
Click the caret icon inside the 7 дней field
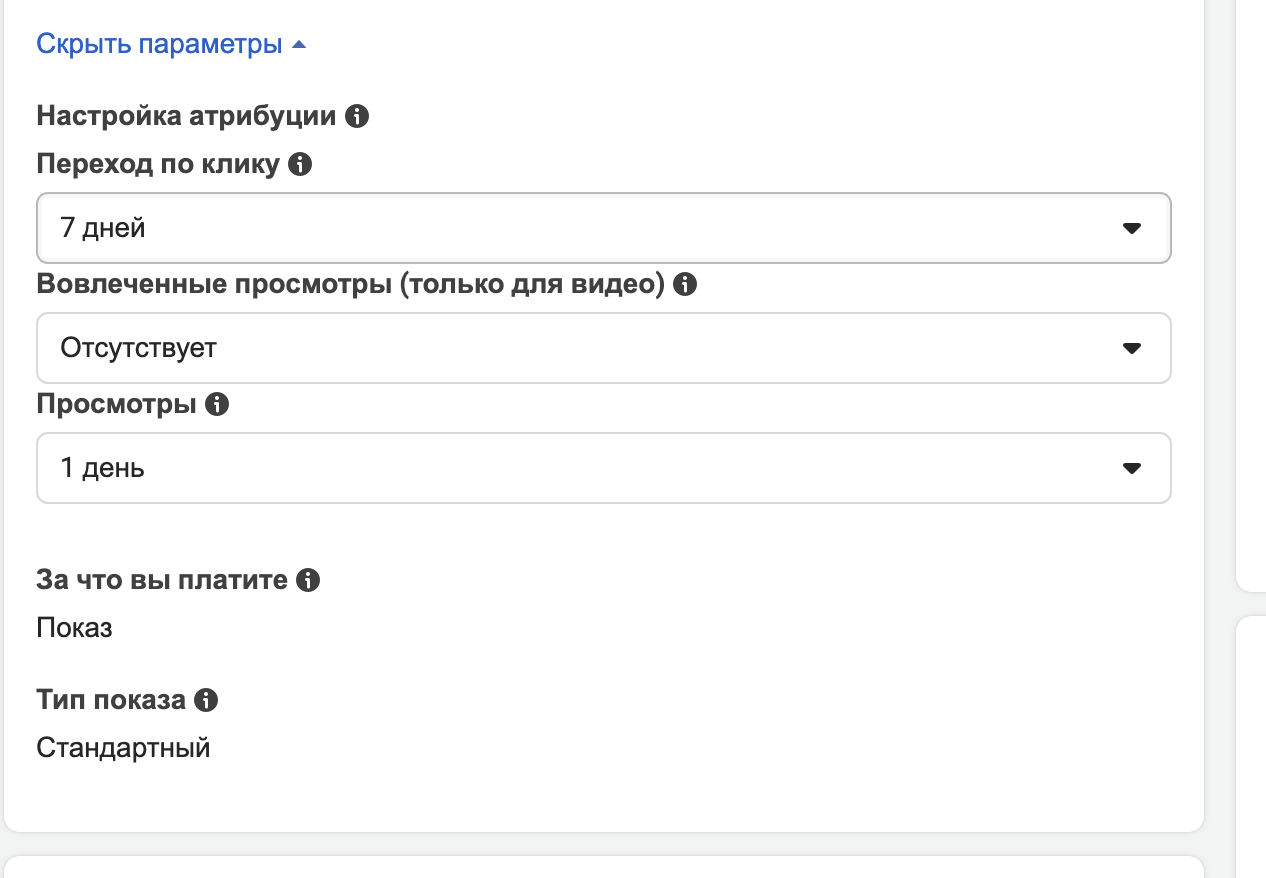pyautogui.click(x=1131, y=228)
